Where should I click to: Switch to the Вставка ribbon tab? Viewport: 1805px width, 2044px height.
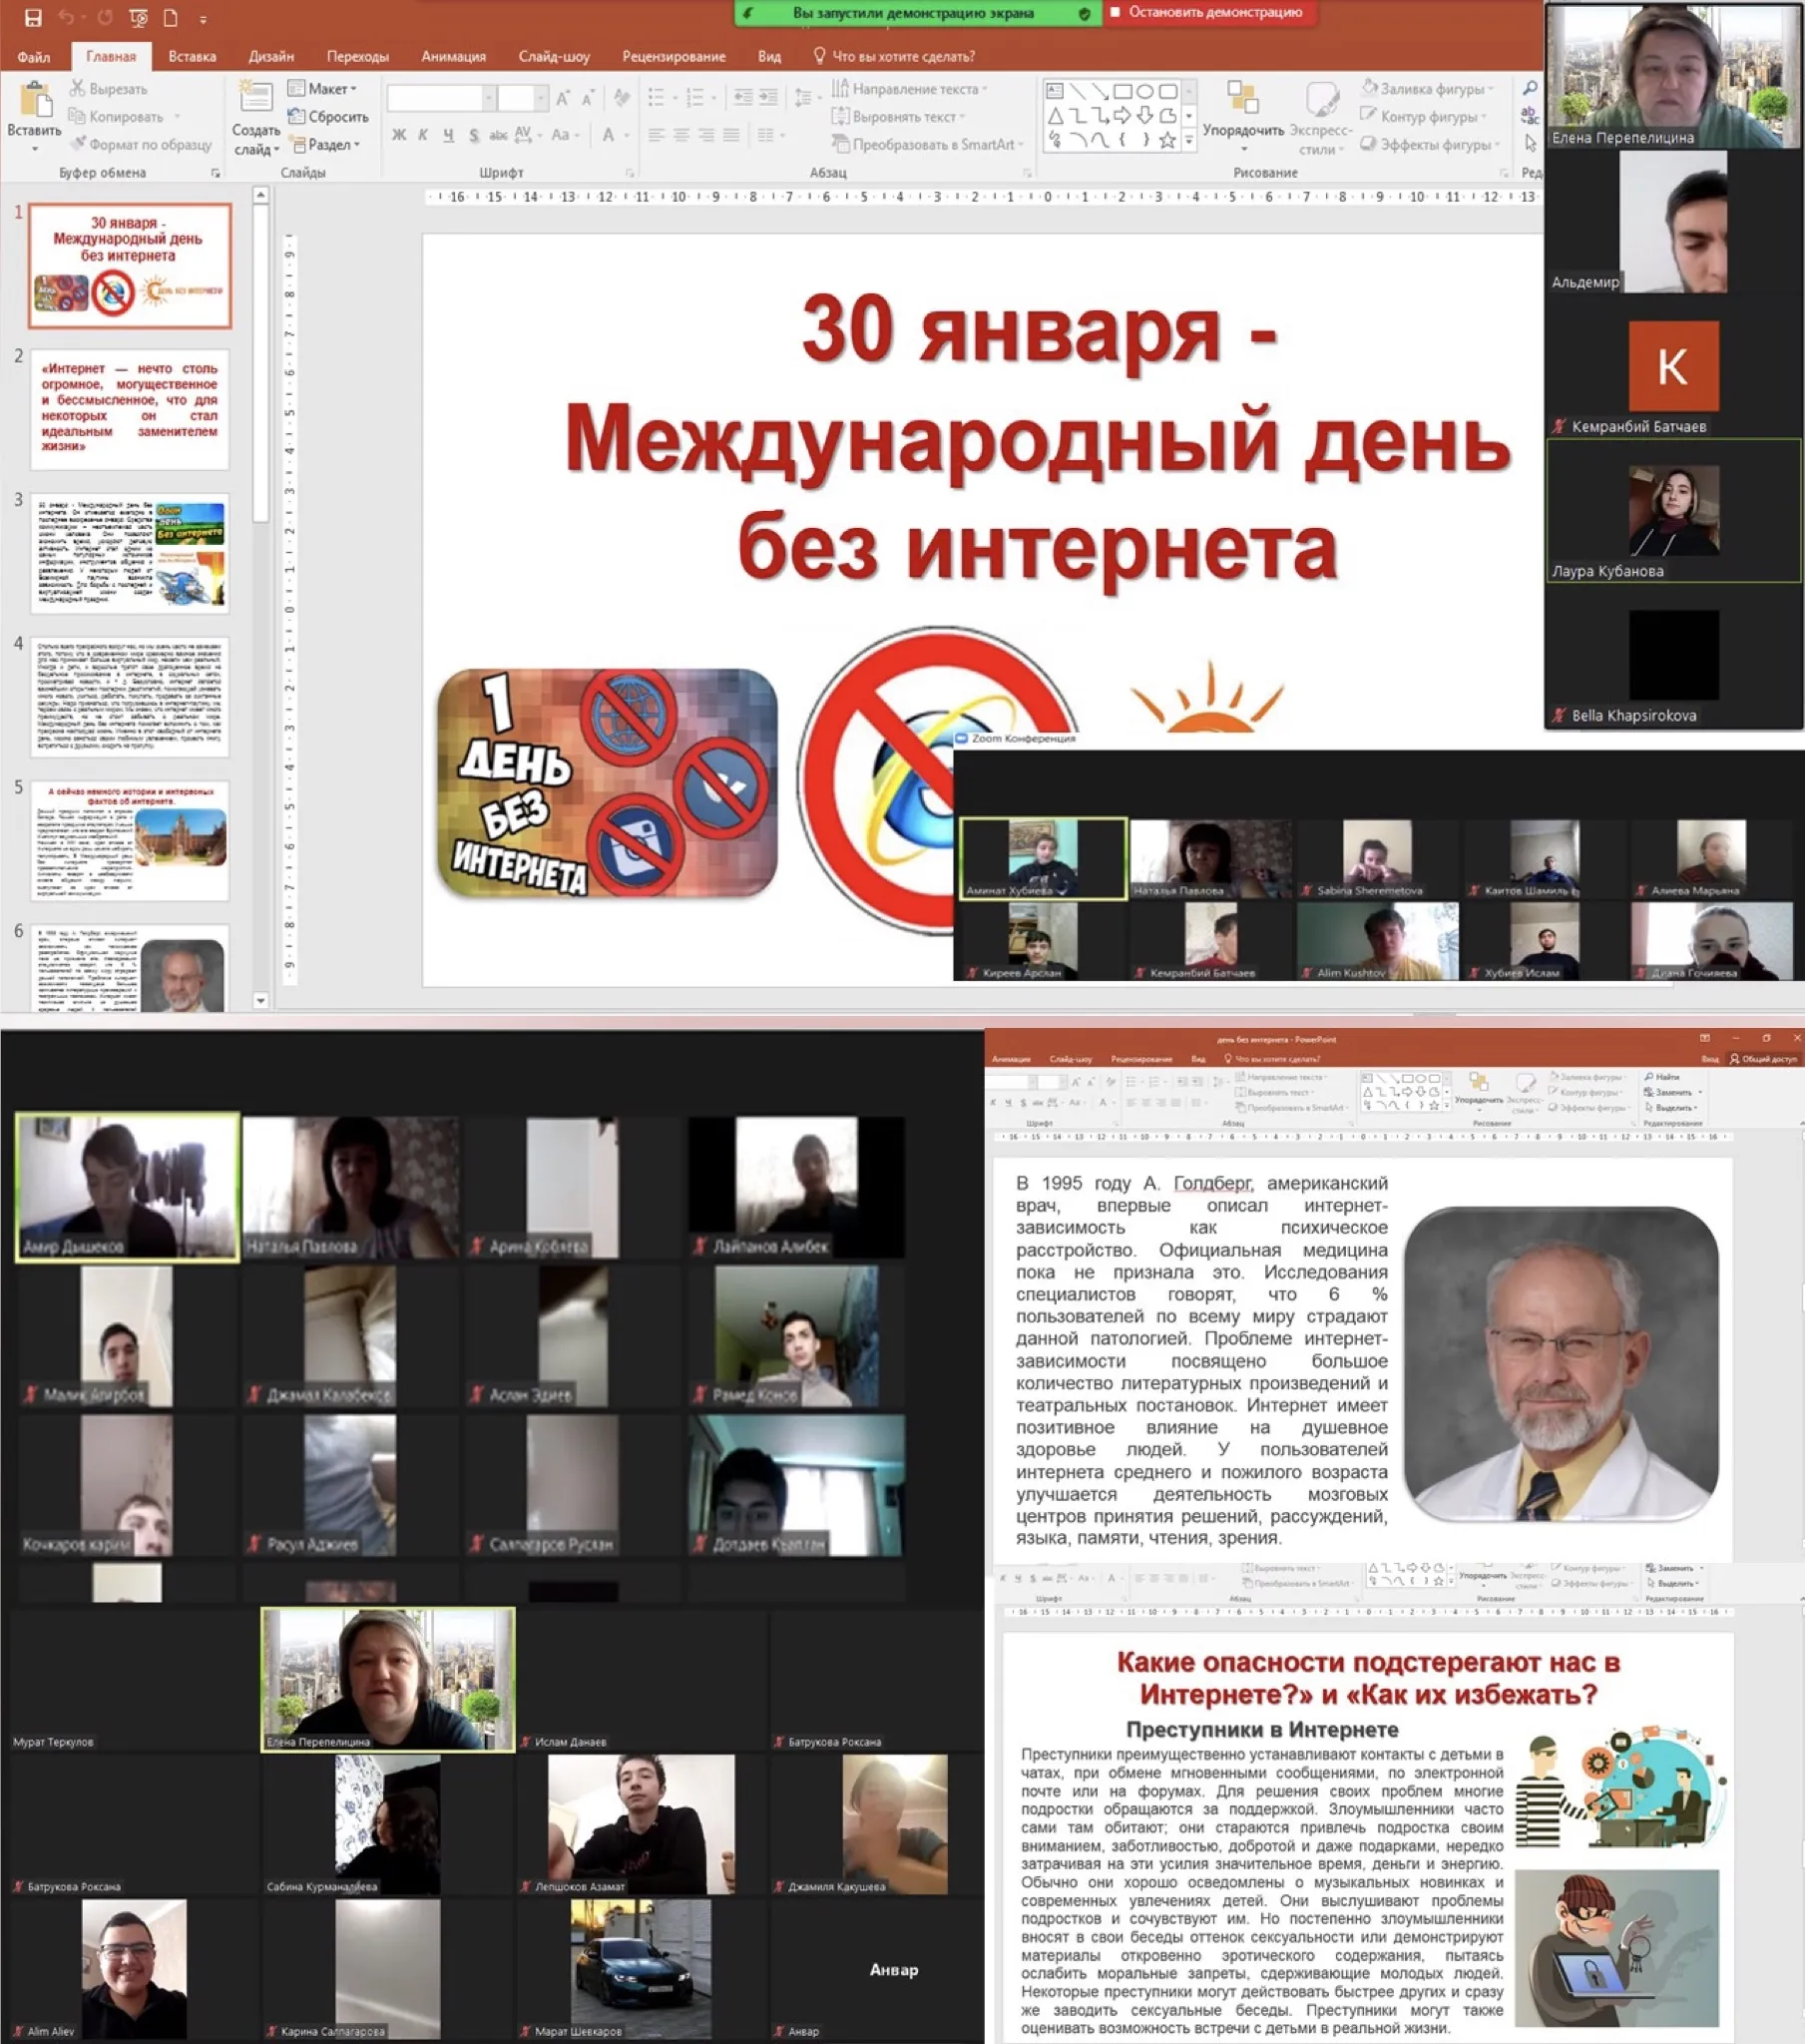(192, 56)
